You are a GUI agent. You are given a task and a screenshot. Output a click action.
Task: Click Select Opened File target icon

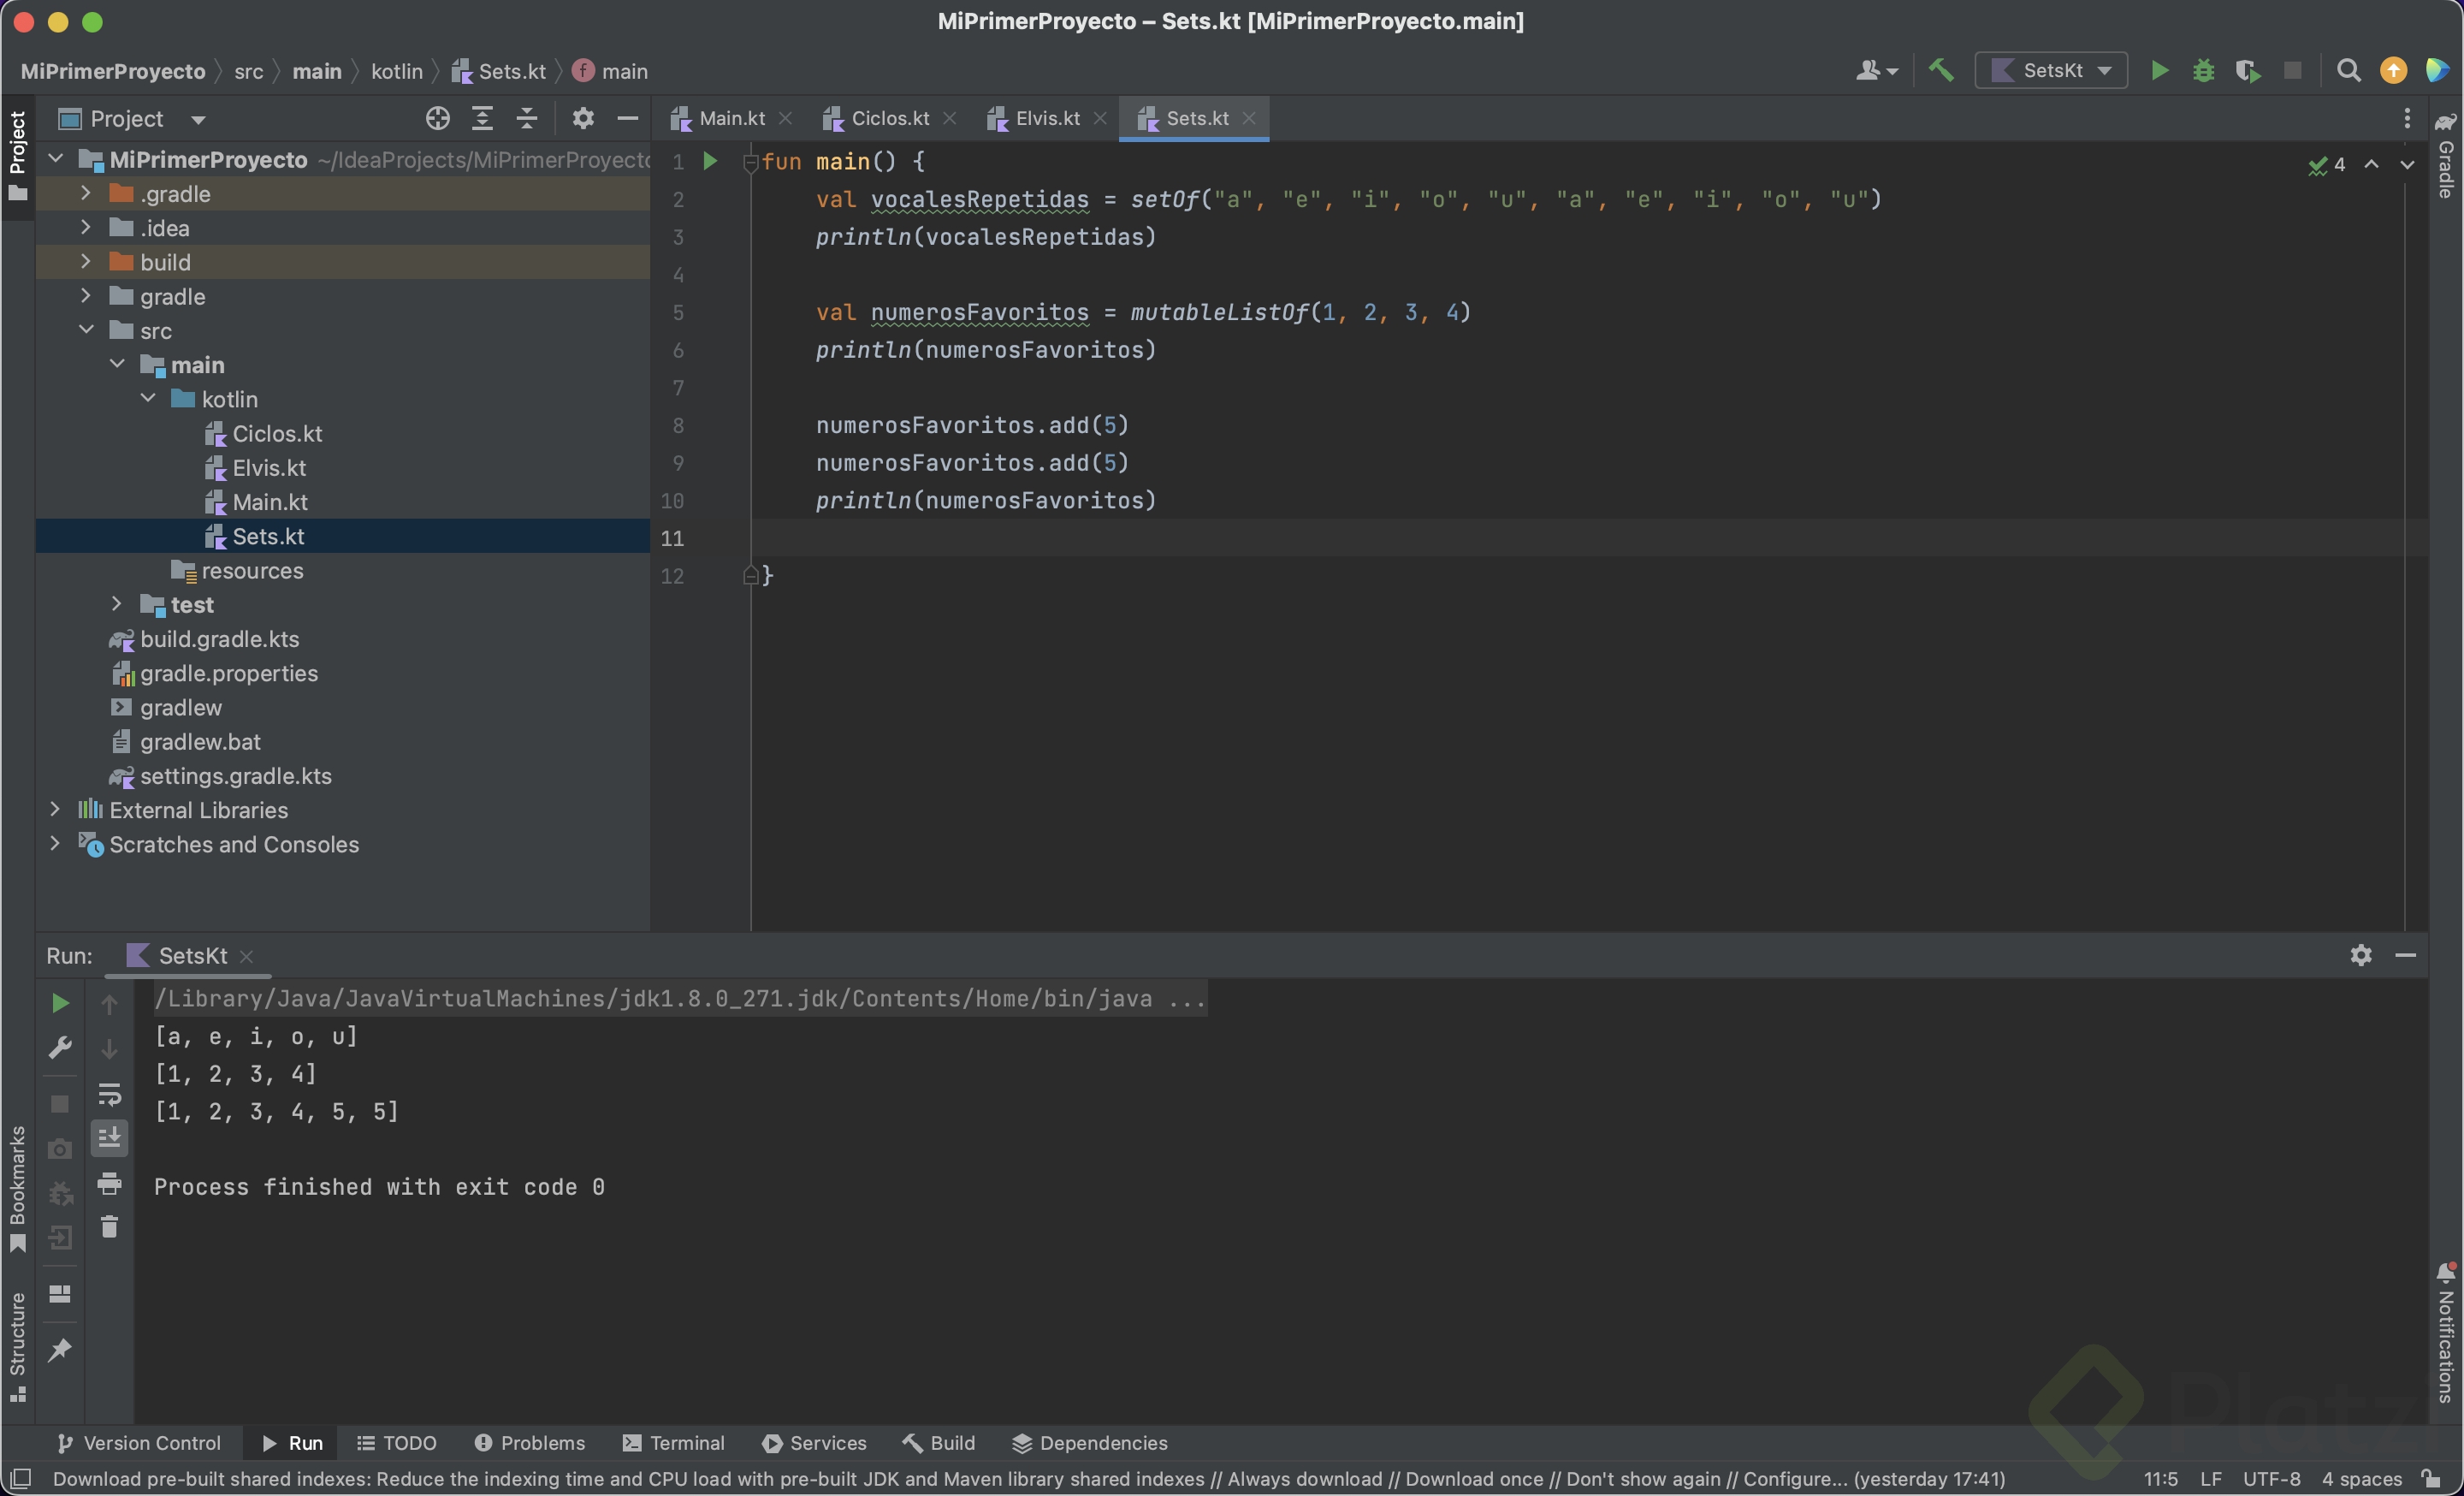click(x=437, y=119)
